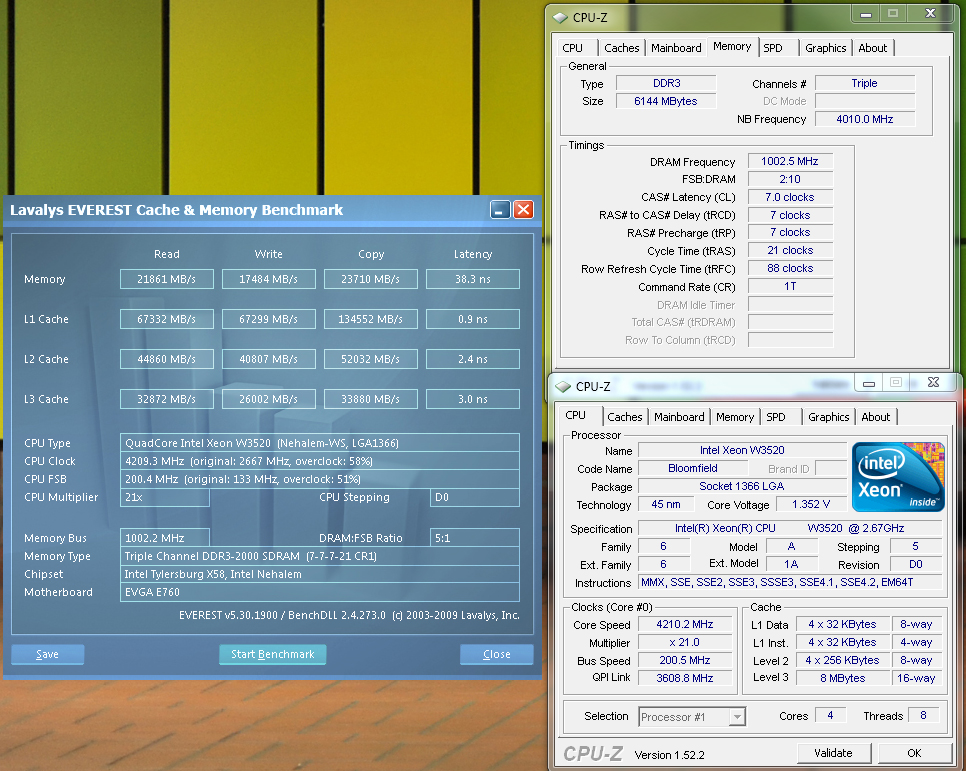Image resolution: width=966 pixels, height=771 pixels.
Task: Click the Save button in EVEREST
Action: point(47,655)
